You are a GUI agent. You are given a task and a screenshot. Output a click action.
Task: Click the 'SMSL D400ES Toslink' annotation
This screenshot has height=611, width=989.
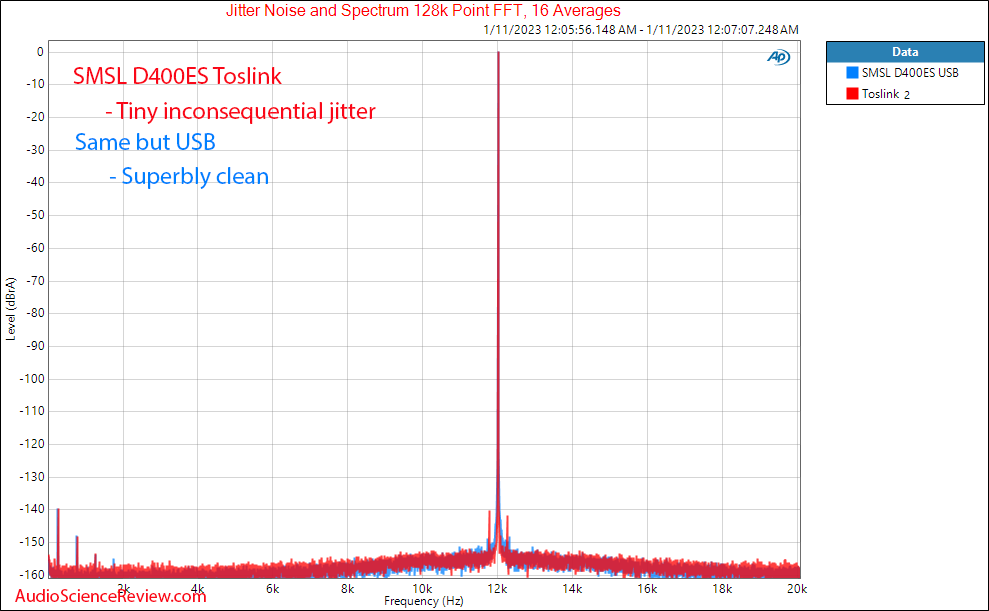click(177, 76)
